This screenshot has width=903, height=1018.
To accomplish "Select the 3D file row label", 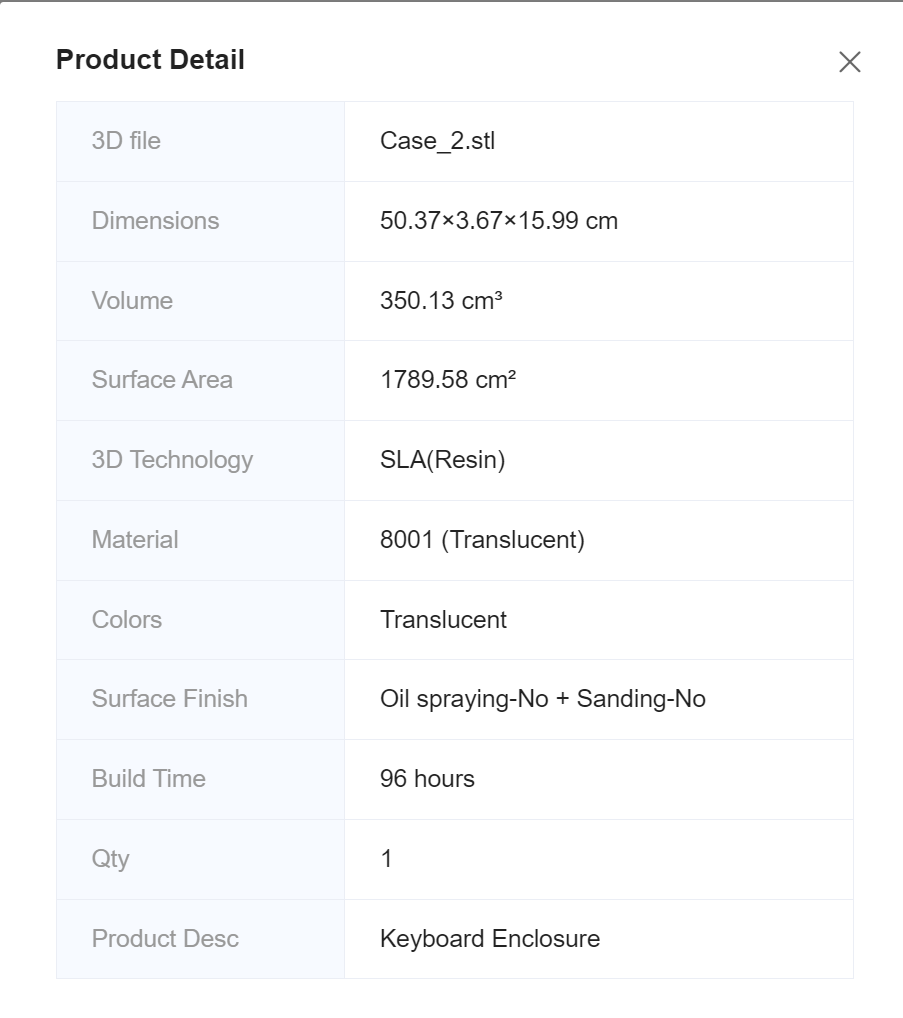I will click(x=126, y=141).
